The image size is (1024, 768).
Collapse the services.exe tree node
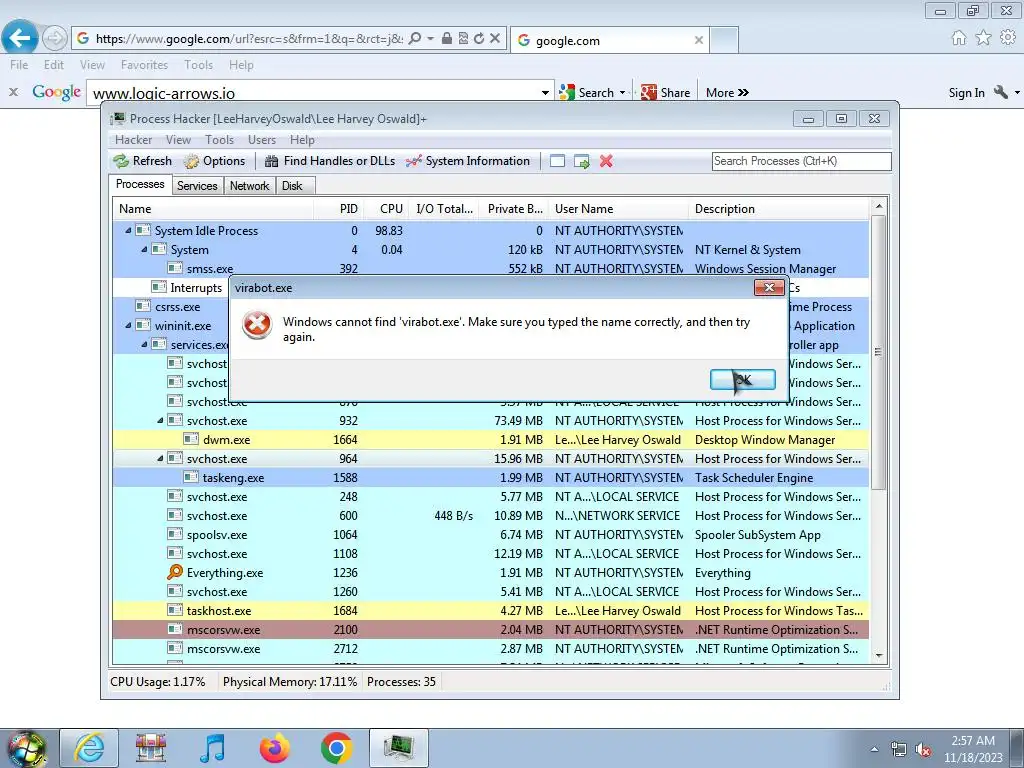[x=144, y=344]
